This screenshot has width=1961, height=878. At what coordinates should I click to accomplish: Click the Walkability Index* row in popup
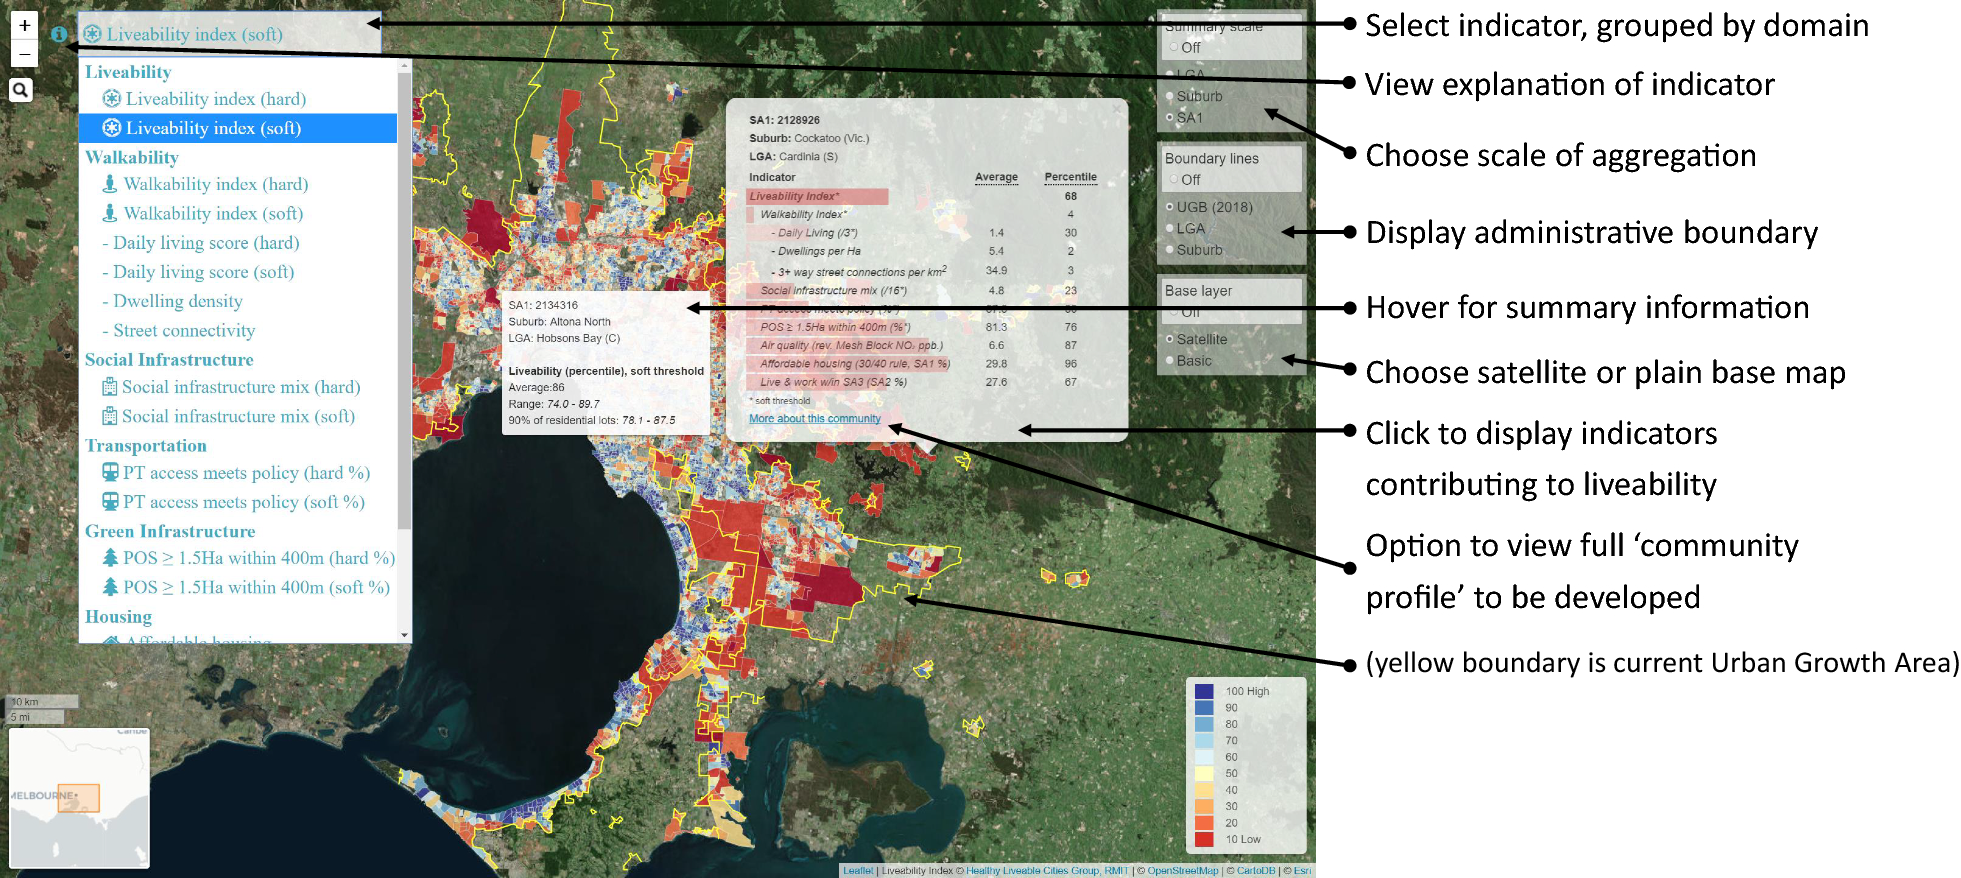(x=922, y=214)
